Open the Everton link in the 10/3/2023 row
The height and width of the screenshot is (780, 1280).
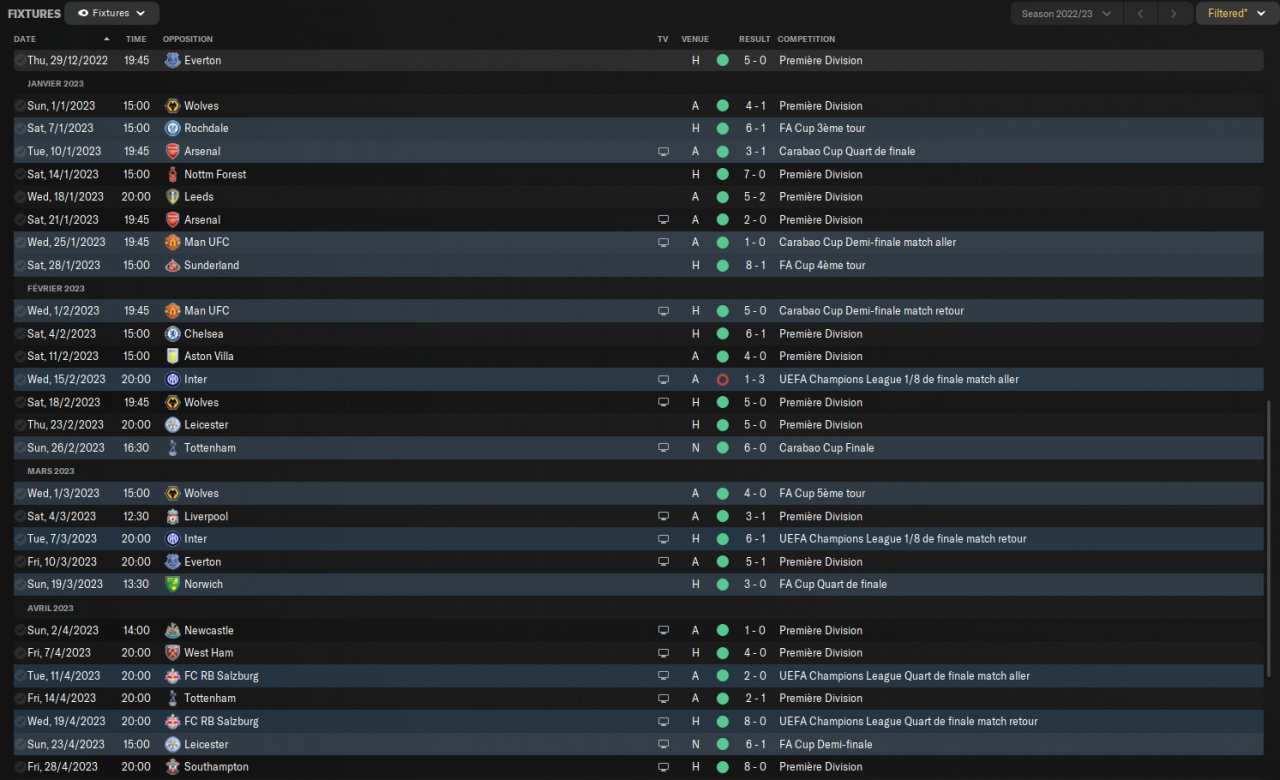[203, 562]
